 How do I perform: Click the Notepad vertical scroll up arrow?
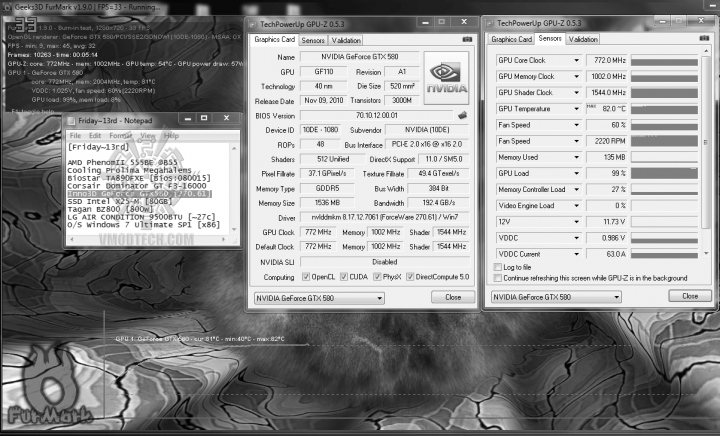pos(234,148)
